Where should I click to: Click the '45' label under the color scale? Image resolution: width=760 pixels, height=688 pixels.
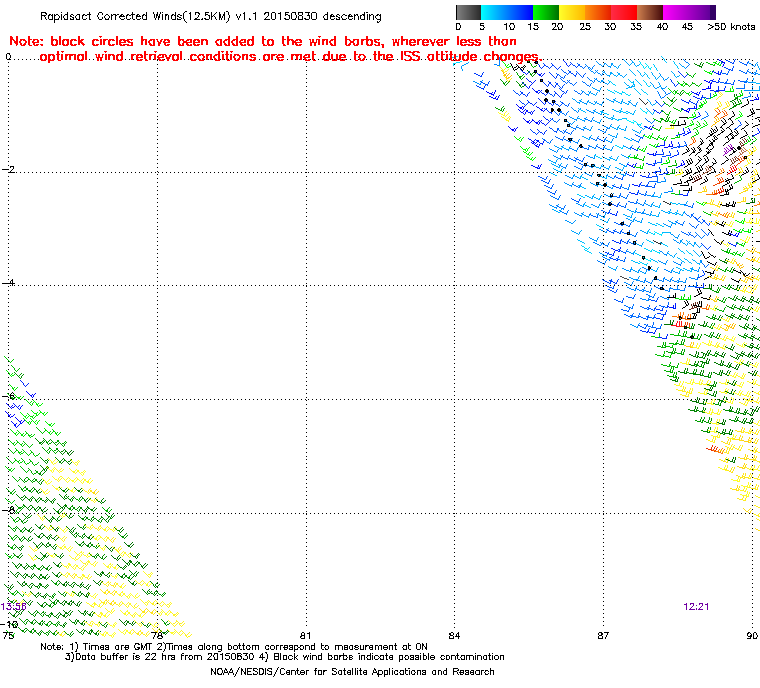[x=687, y=27]
